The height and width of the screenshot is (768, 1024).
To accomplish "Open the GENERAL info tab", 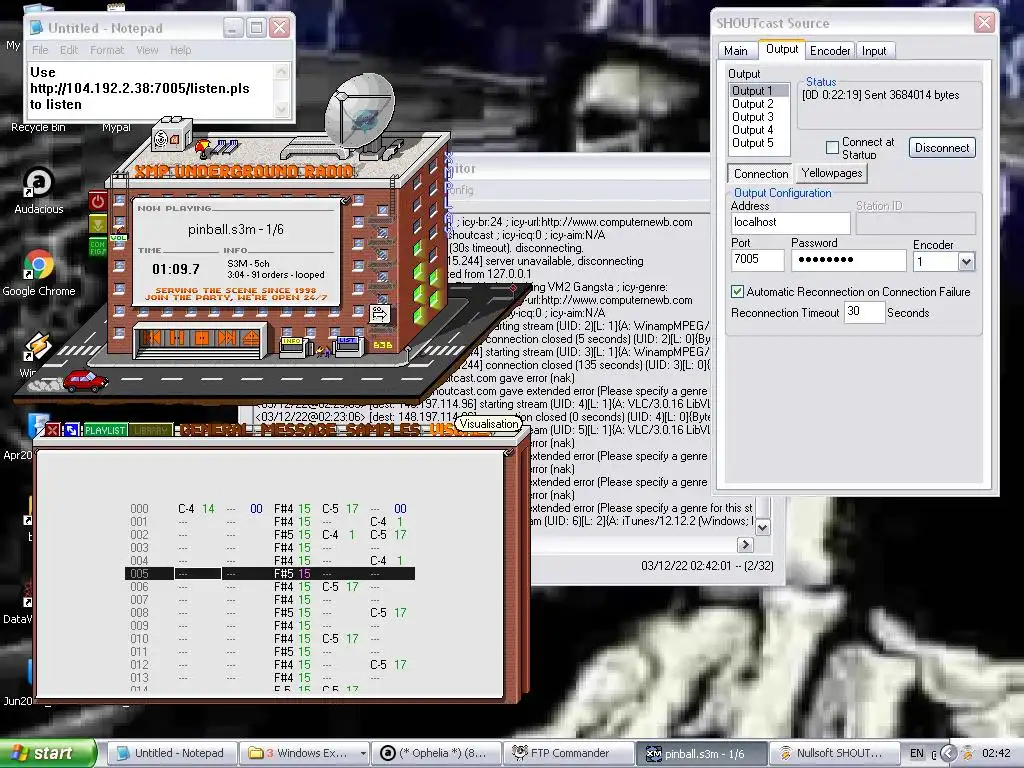I will click(x=216, y=430).
